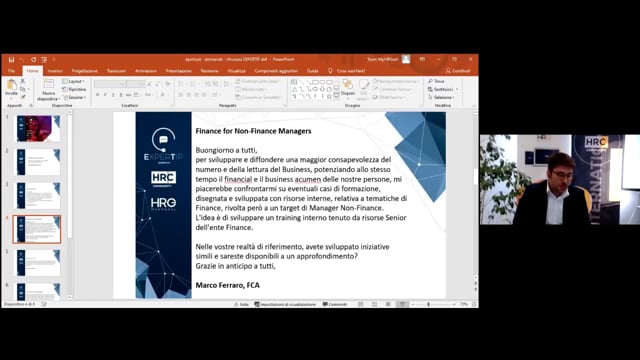640x360 pixels.
Task: Click the Condividi share button
Action: pos(458,71)
